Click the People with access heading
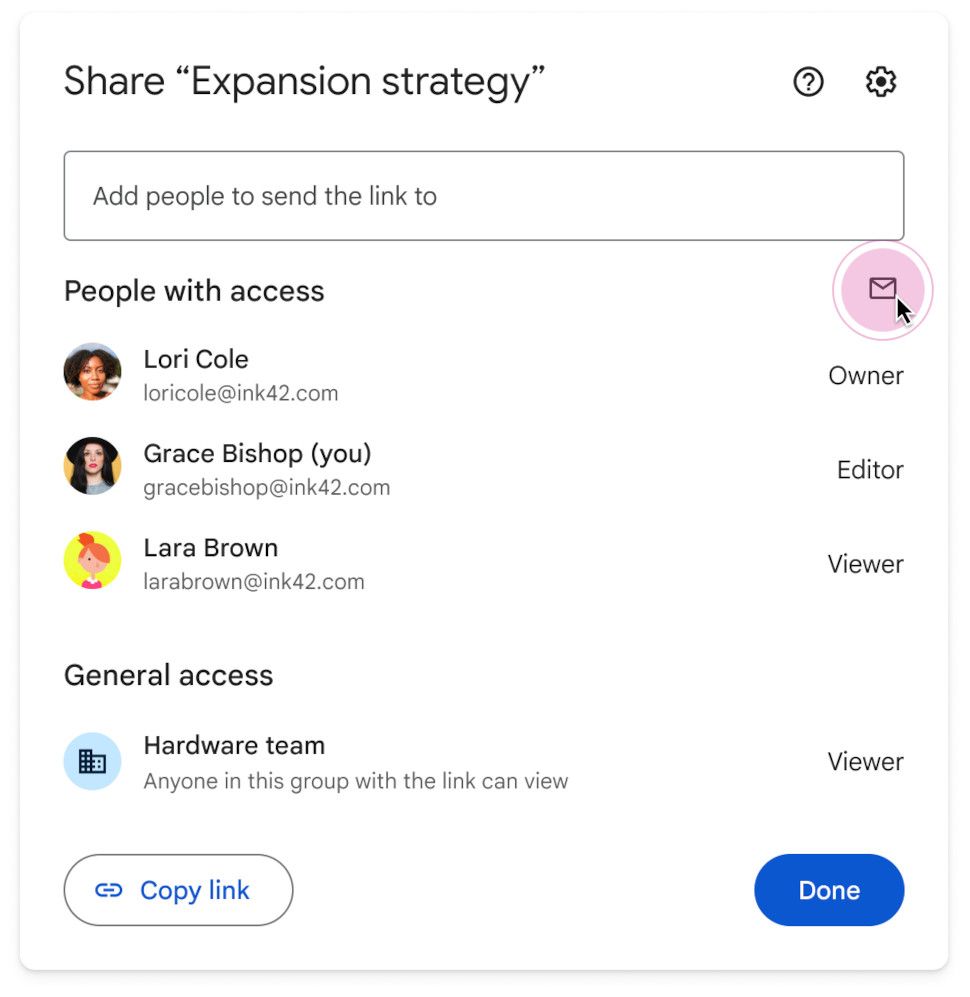970x997 pixels. 194,291
